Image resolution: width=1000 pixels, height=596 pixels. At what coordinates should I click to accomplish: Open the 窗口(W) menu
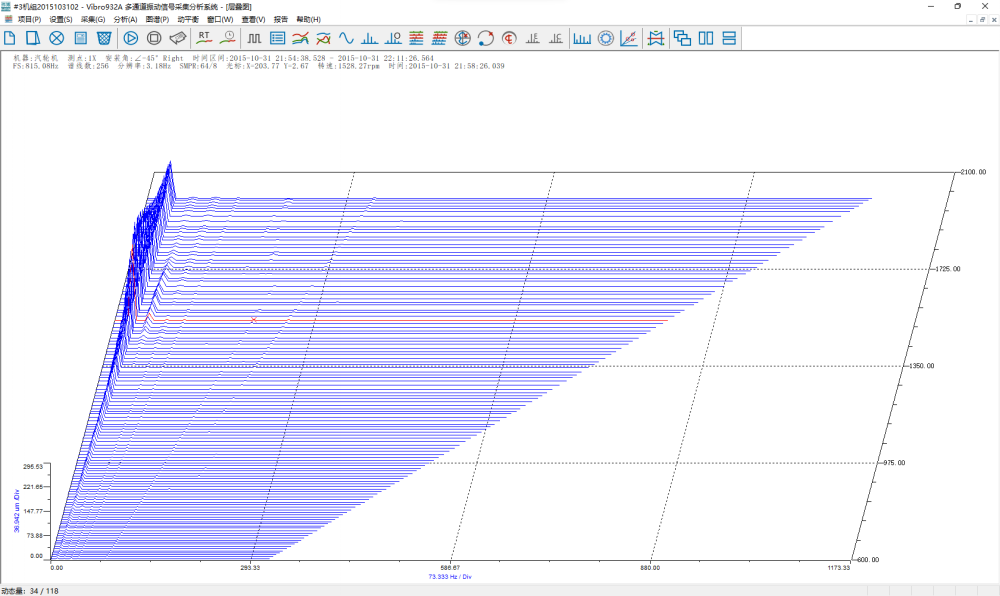[220, 20]
